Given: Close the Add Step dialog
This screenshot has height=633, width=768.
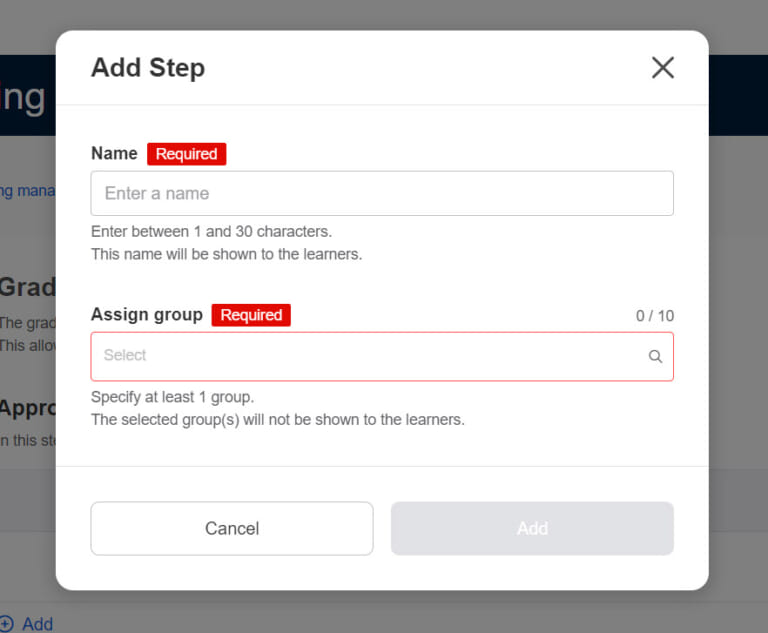Looking at the screenshot, I should (x=663, y=68).
